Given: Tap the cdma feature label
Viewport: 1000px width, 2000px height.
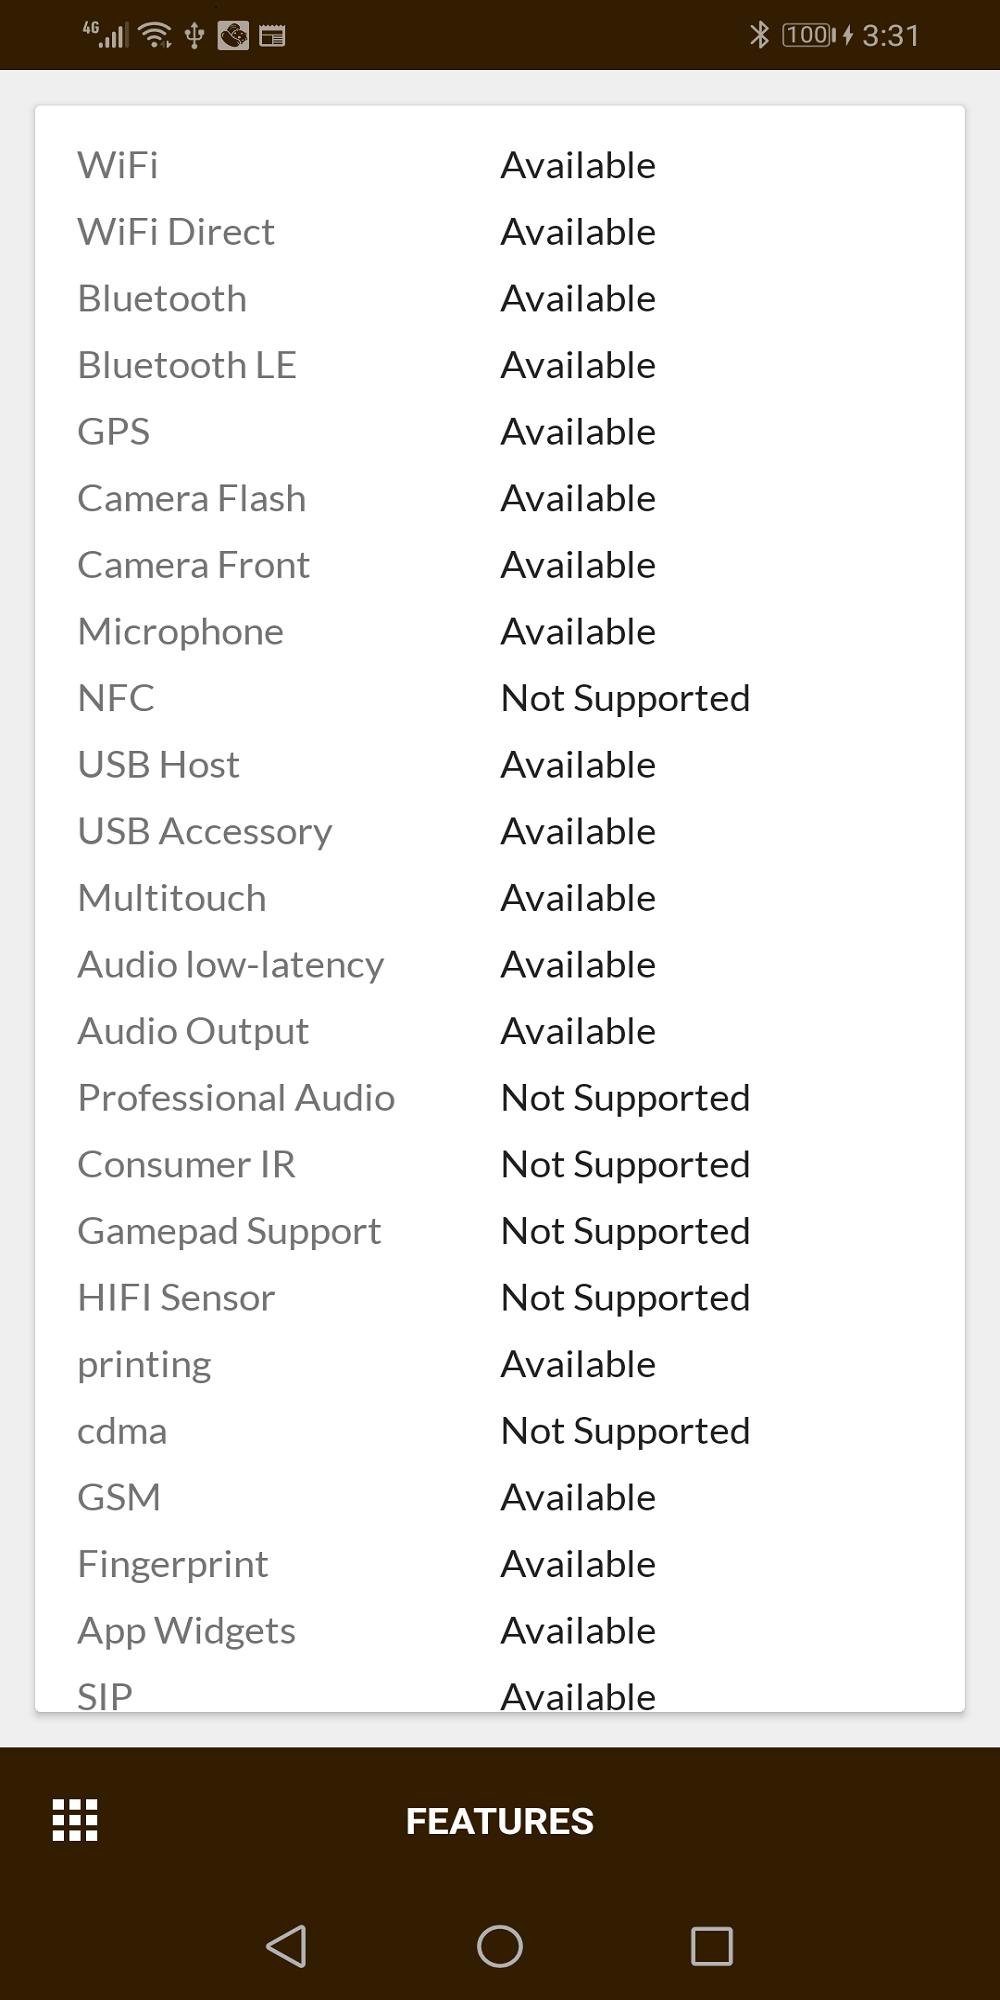Looking at the screenshot, I should (x=122, y=1431).
